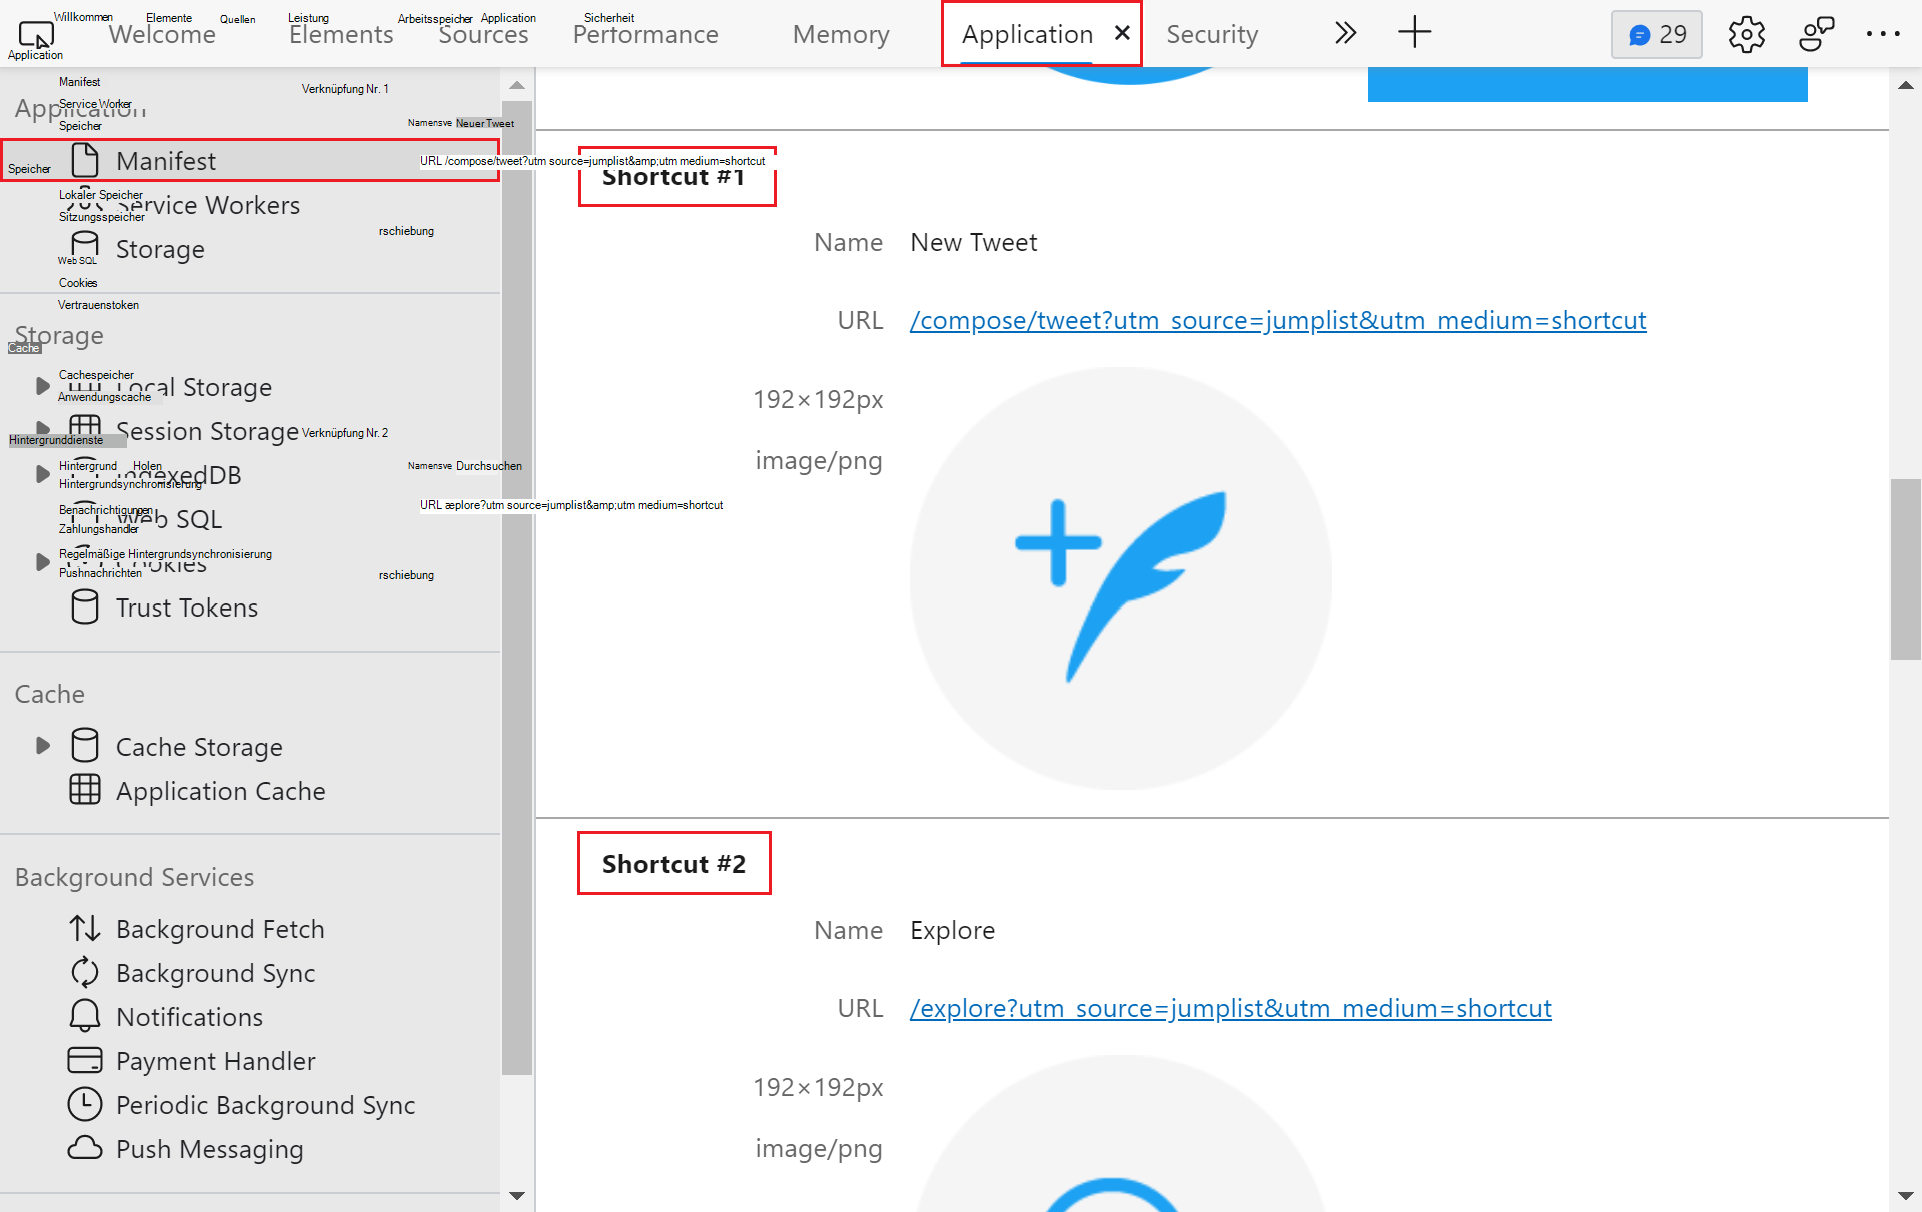Screen dimensions: 1922x1212
Task: Click the "Shortcut #2" heading
Action: (x=674, y=863)
